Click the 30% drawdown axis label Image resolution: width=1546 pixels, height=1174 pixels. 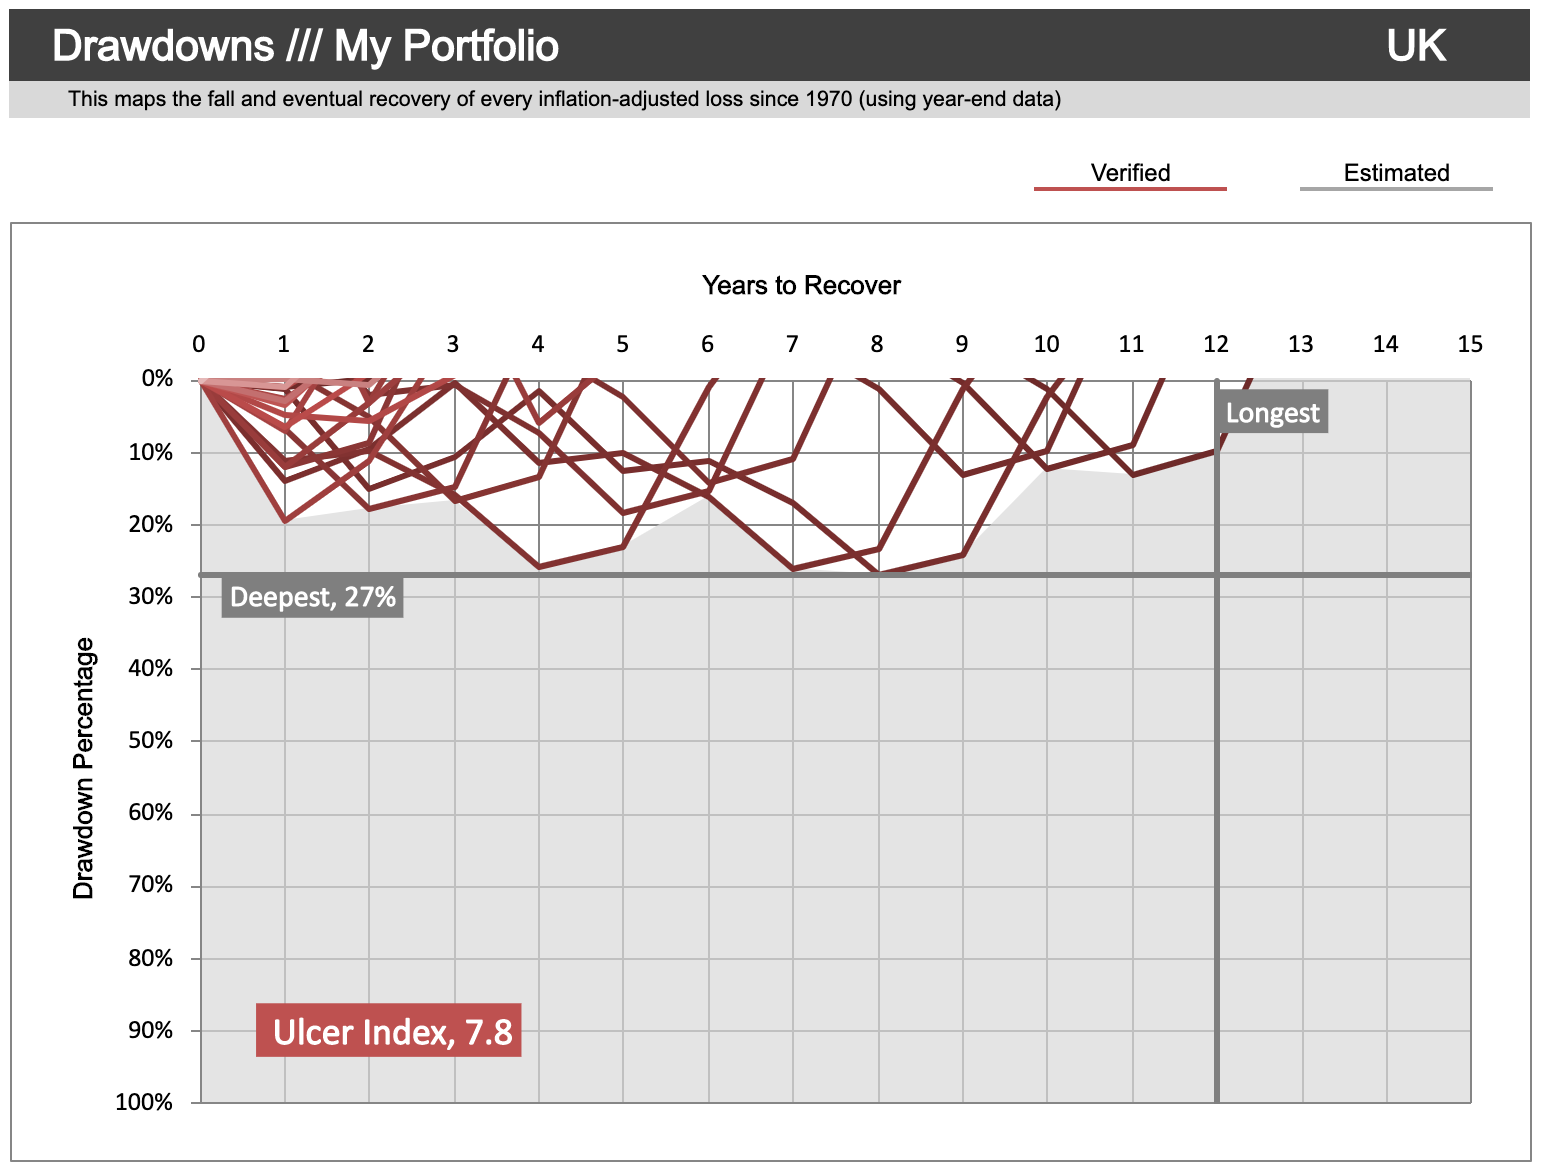point(150,596)
